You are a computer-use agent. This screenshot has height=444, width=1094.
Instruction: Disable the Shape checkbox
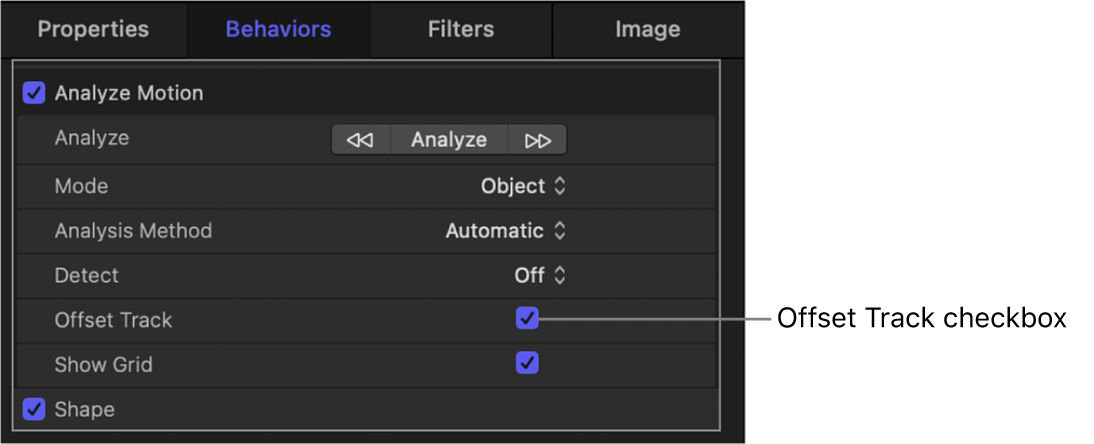pyautogui.click(x=34, y=409)
